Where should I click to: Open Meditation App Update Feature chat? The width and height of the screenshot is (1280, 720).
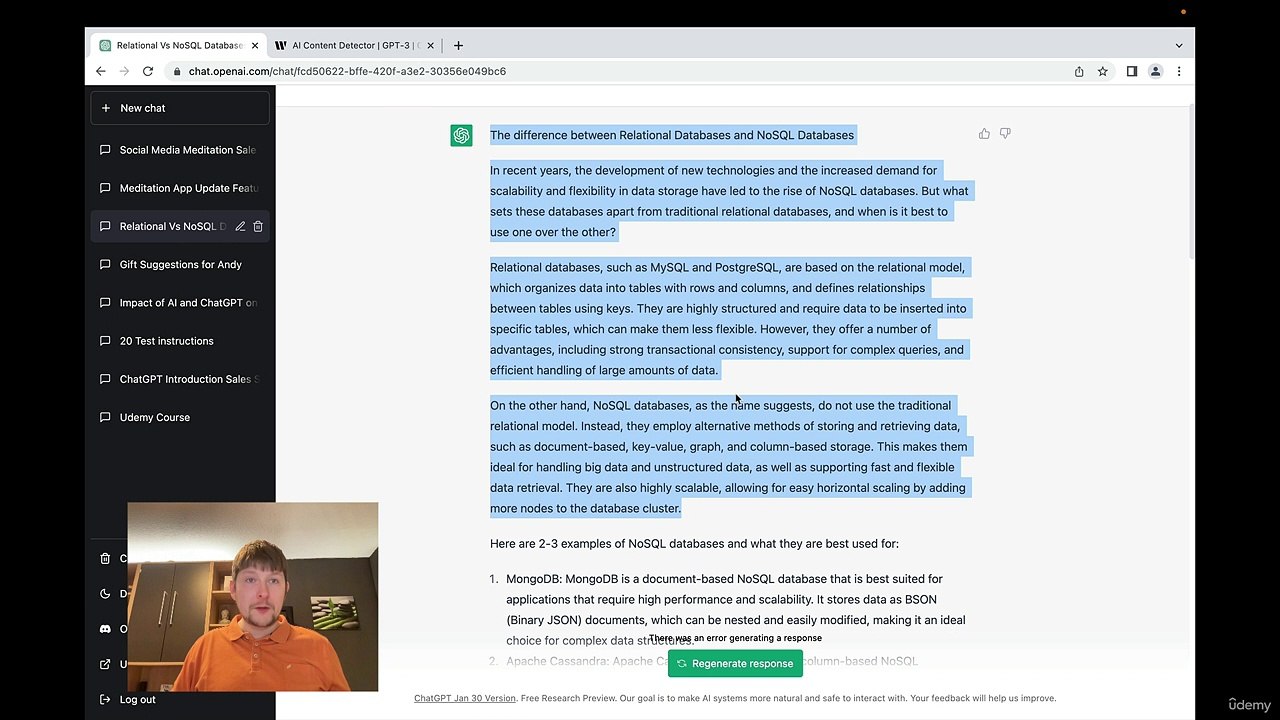(x=180, y=188)
